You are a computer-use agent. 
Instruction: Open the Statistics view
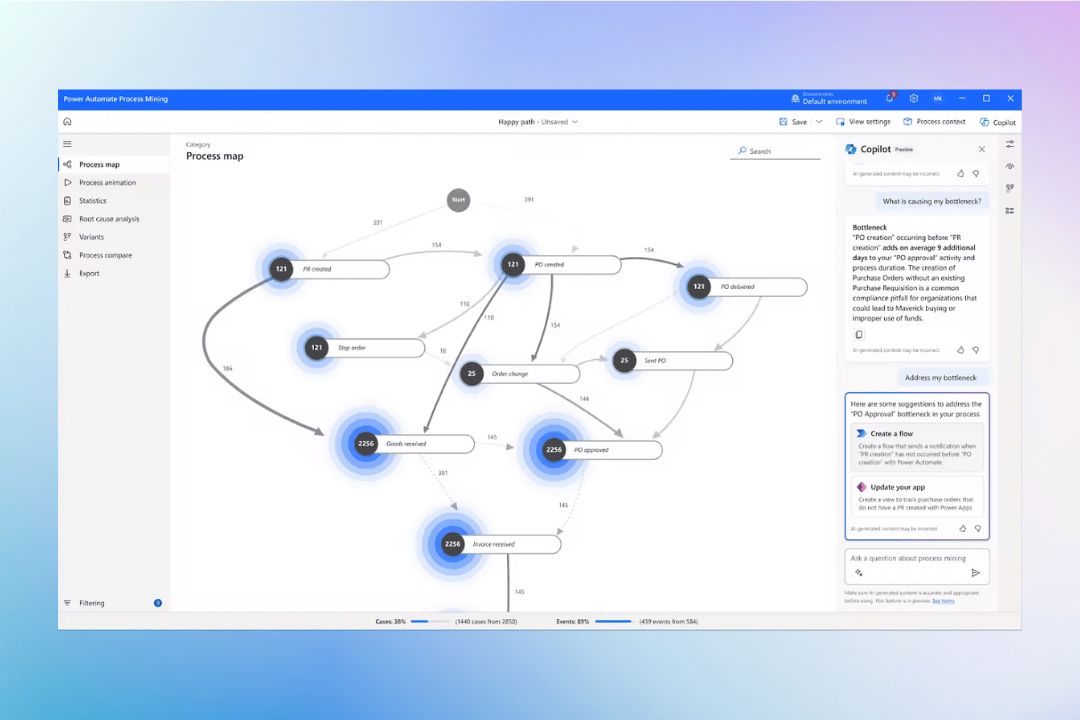pyautogui.click(x=114, y=200)
